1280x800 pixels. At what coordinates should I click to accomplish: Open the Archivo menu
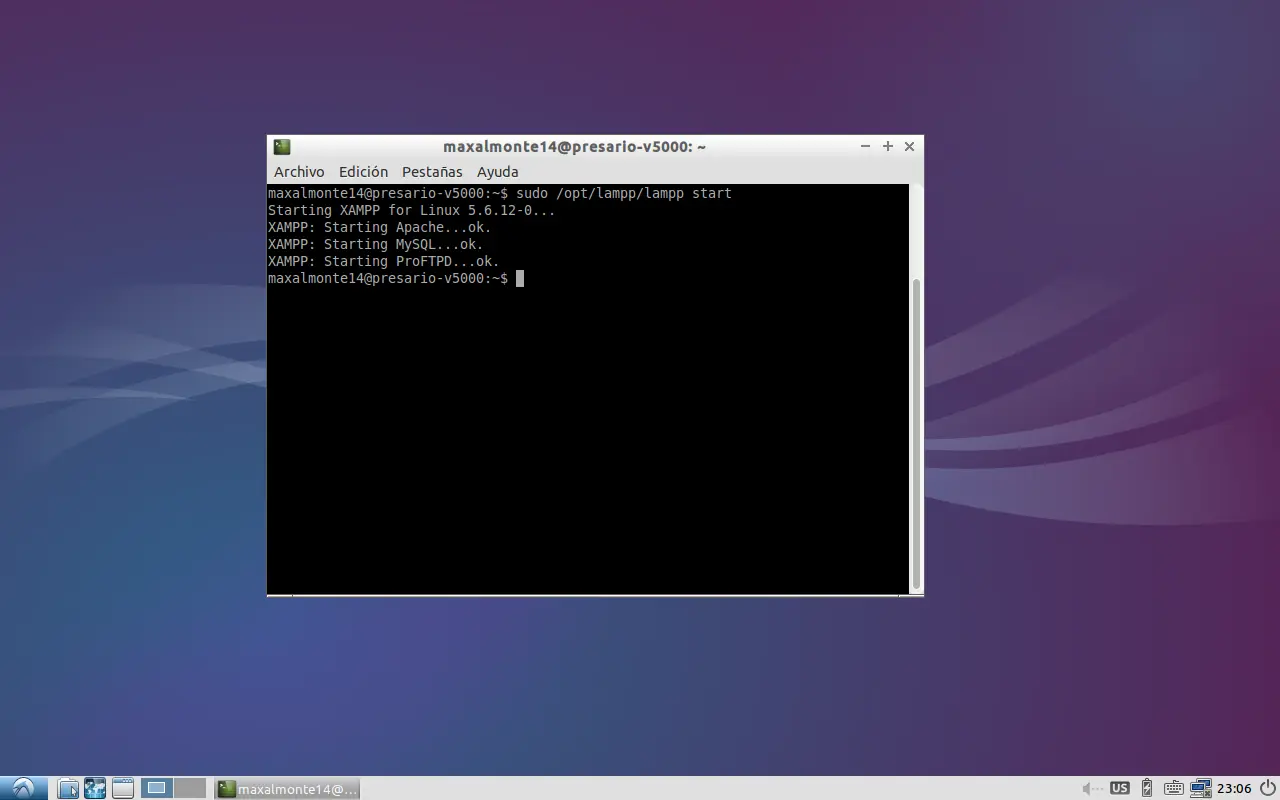tap(299, 172)
